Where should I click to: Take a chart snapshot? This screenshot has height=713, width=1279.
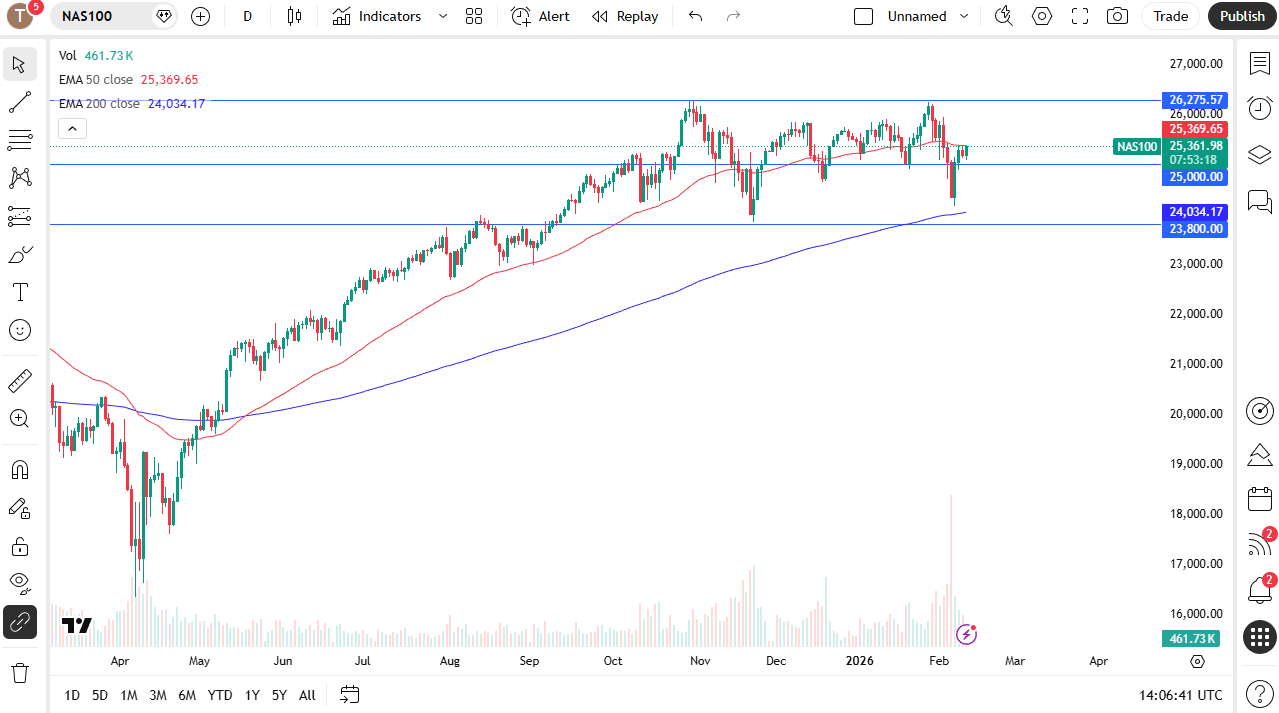click(x=1118, y=16)
